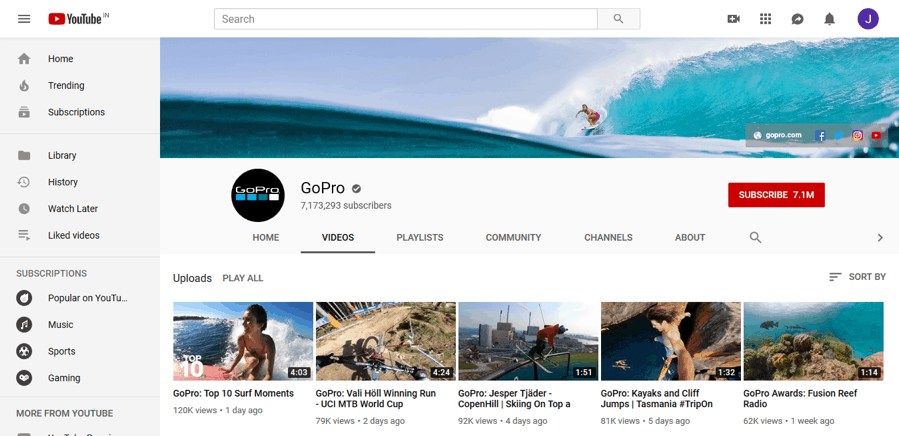
Task: Open the YouTube apps grid icon
Action: tap(765, 19)
